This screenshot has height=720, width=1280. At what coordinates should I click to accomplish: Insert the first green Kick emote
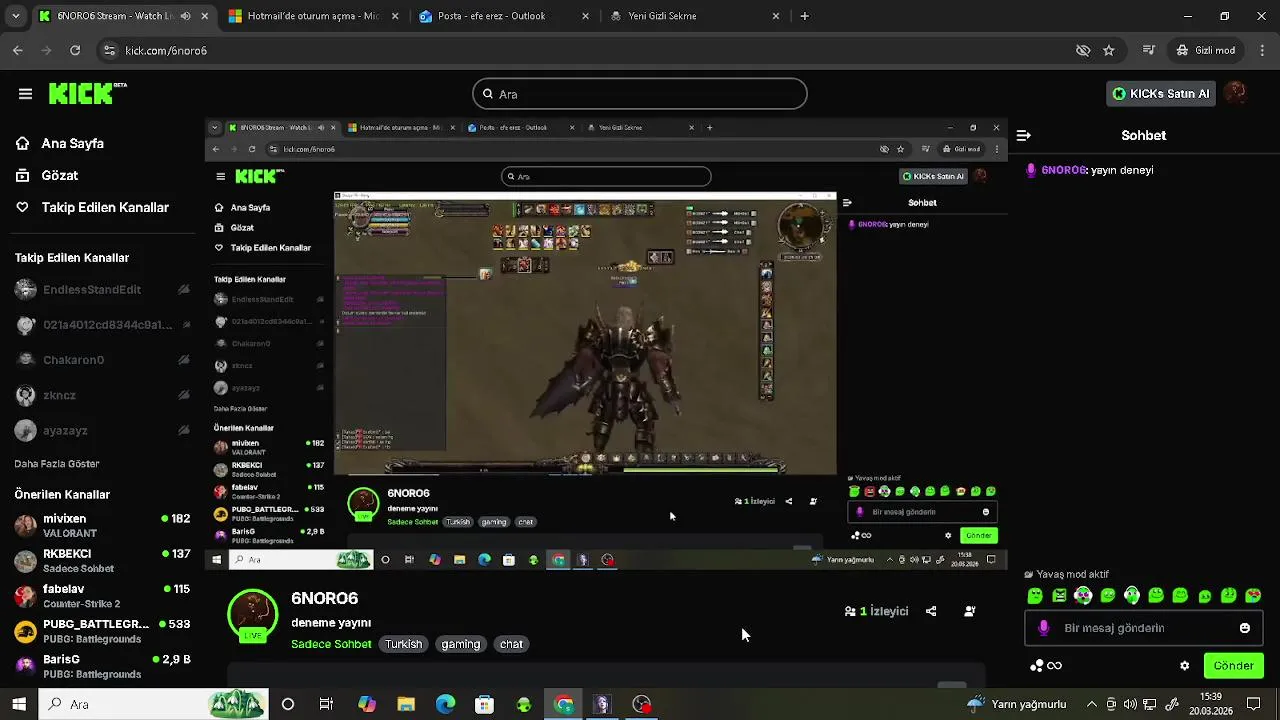(1035, 596)
